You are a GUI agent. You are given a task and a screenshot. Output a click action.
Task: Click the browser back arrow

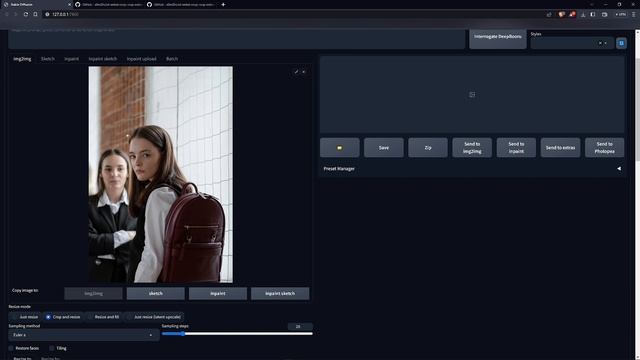pos(7,14)
